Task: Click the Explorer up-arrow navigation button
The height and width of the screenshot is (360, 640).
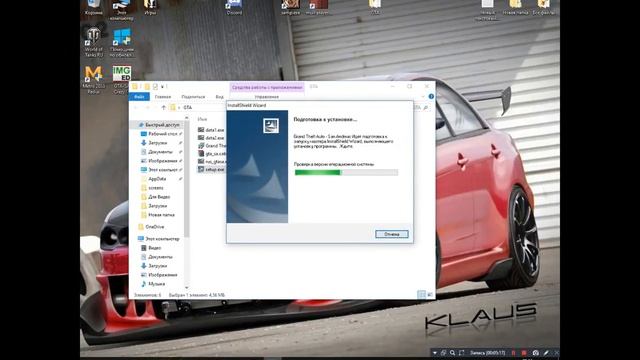Action: (163, 107)
